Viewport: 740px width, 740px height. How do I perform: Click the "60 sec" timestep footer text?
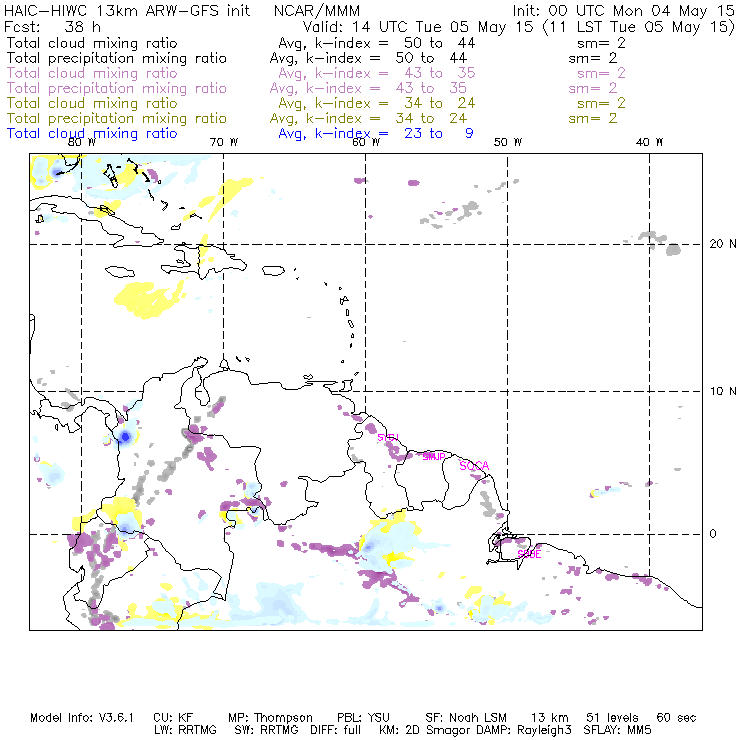click(x=676, y=718)
